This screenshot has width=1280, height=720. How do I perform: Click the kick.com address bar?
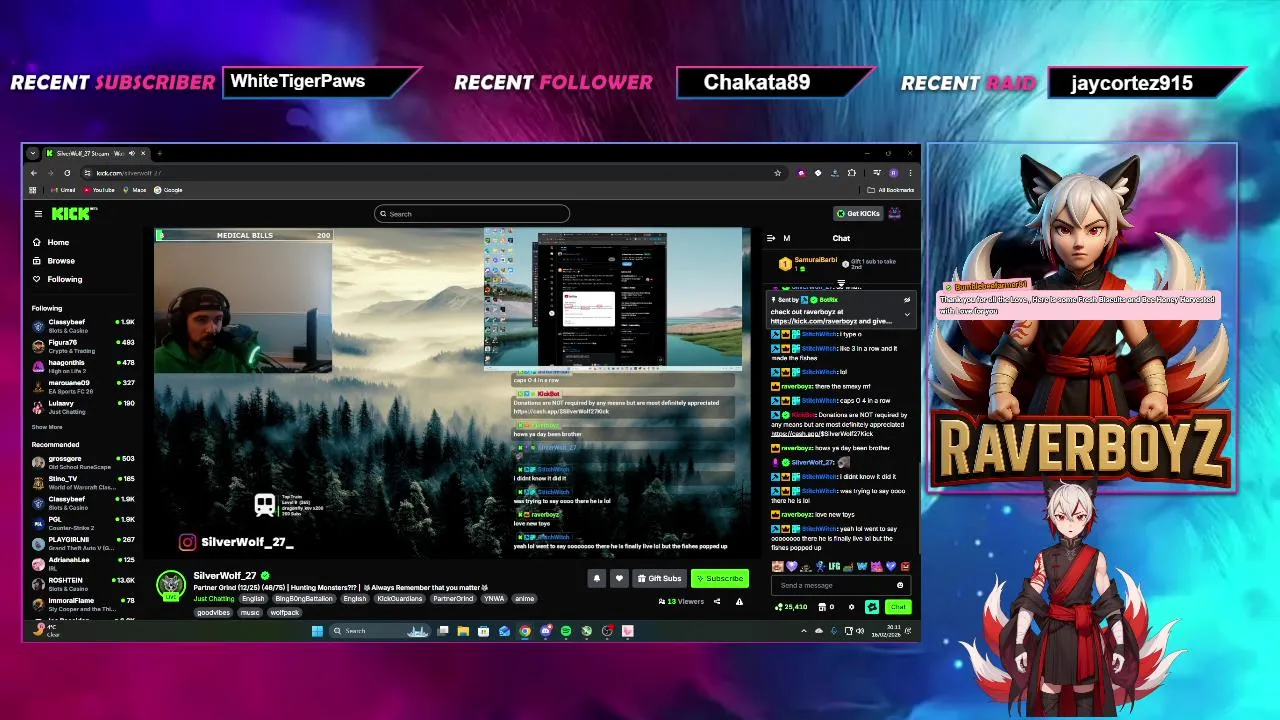tap(430, 173)
